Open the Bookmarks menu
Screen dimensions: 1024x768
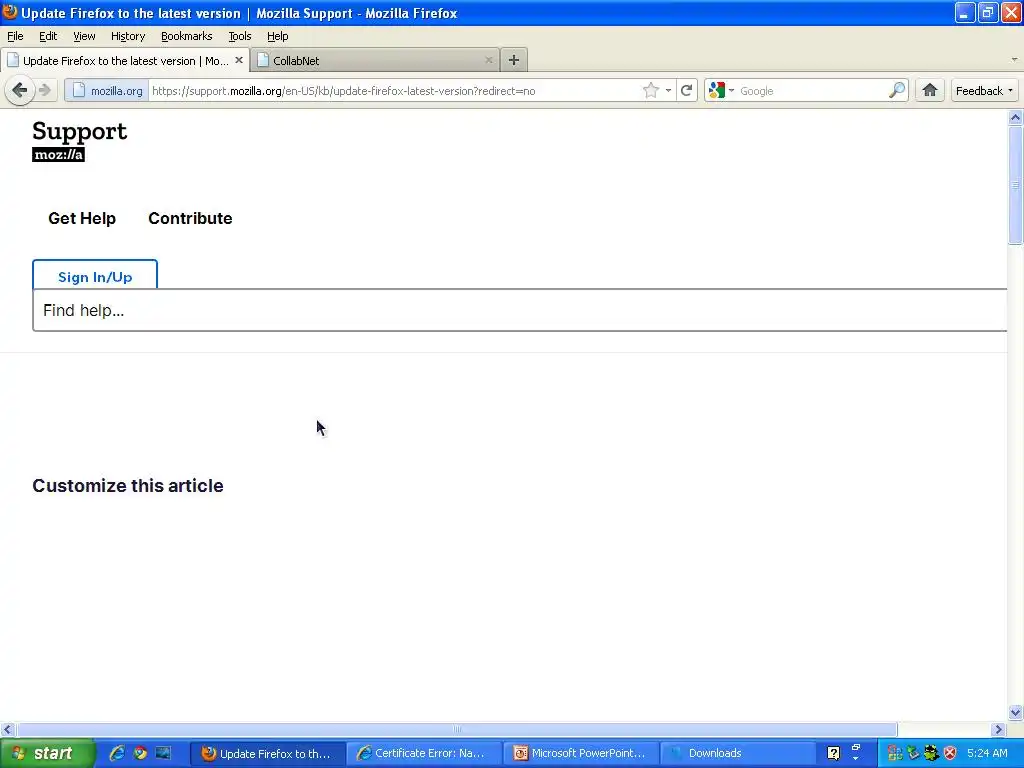click(186, 36)
